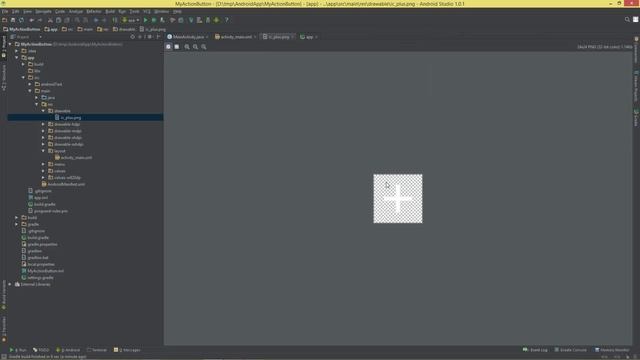Screen dimensions: 640x360
Task: Open the Gradle Console button
Action: 570,350
